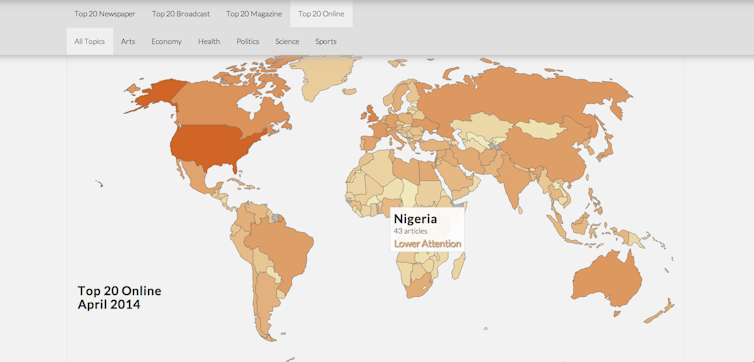Image resolution: width=754 pixels, height=362 pixels.
Task: Filter map by Economy topic
Action: (166, 41)
